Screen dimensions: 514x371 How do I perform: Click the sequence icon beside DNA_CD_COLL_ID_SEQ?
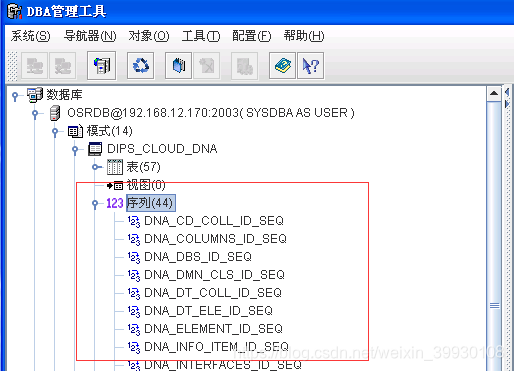coord(134,221)
